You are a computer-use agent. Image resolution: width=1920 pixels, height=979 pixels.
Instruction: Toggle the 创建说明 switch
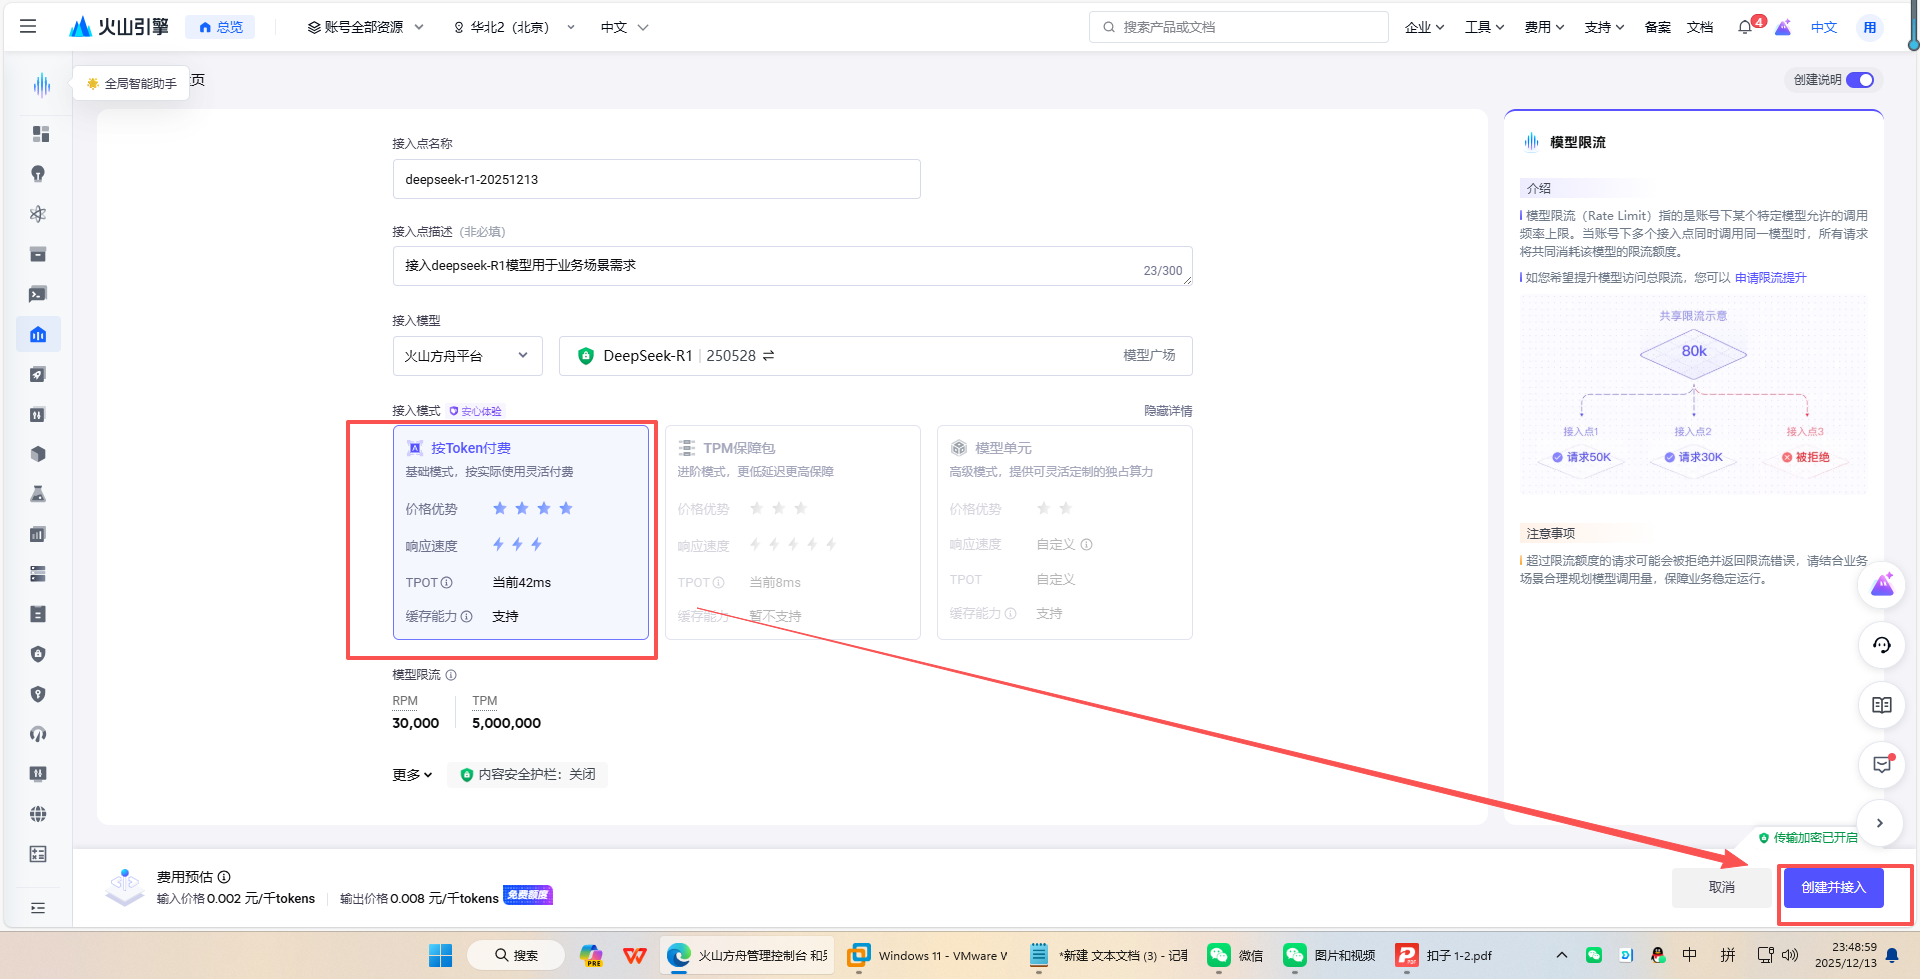coord(1860,80)
